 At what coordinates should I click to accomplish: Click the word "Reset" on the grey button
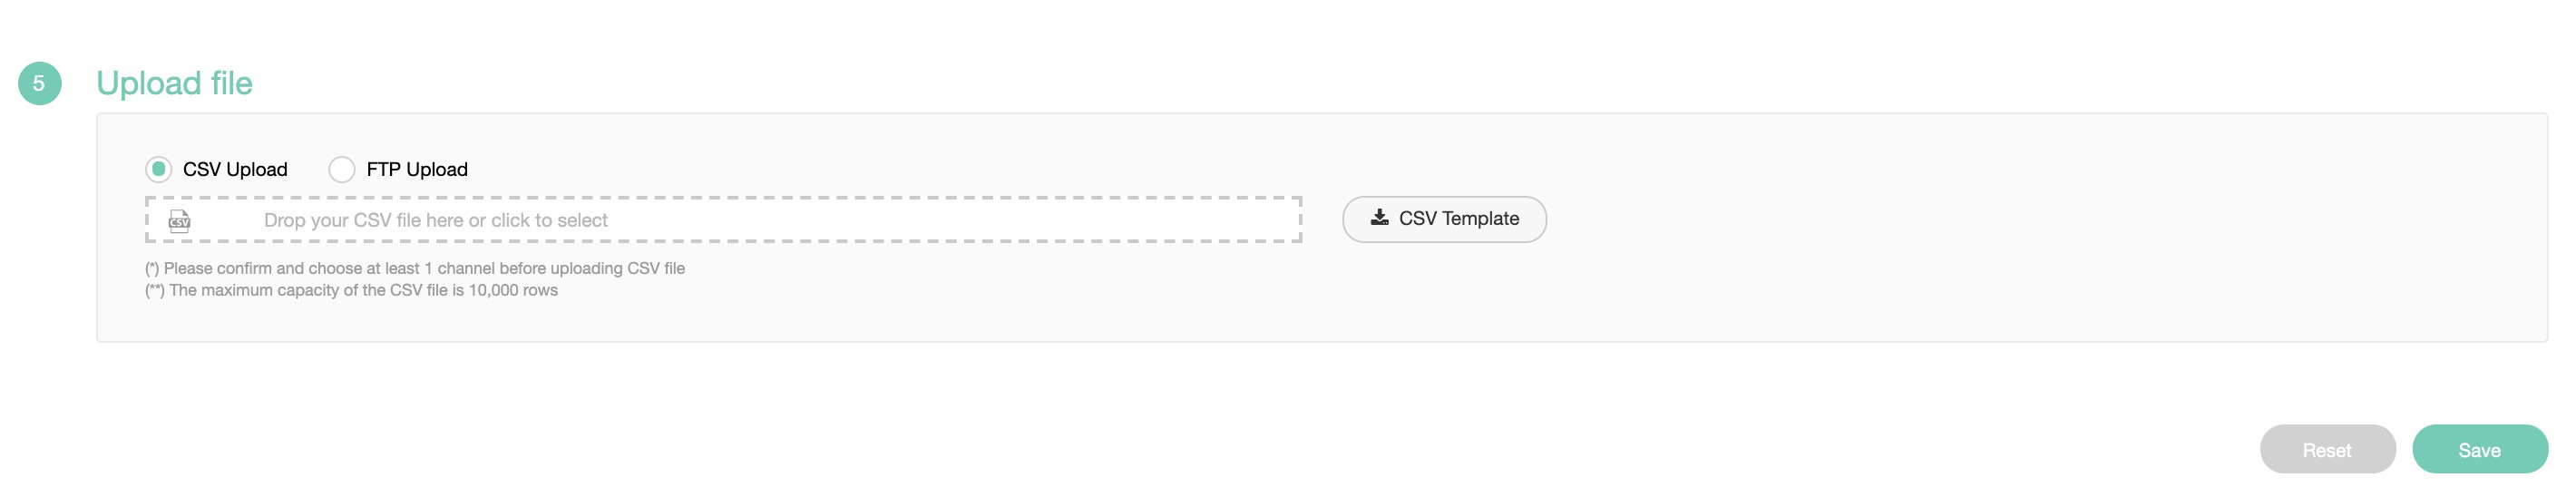click(2326, 450)
